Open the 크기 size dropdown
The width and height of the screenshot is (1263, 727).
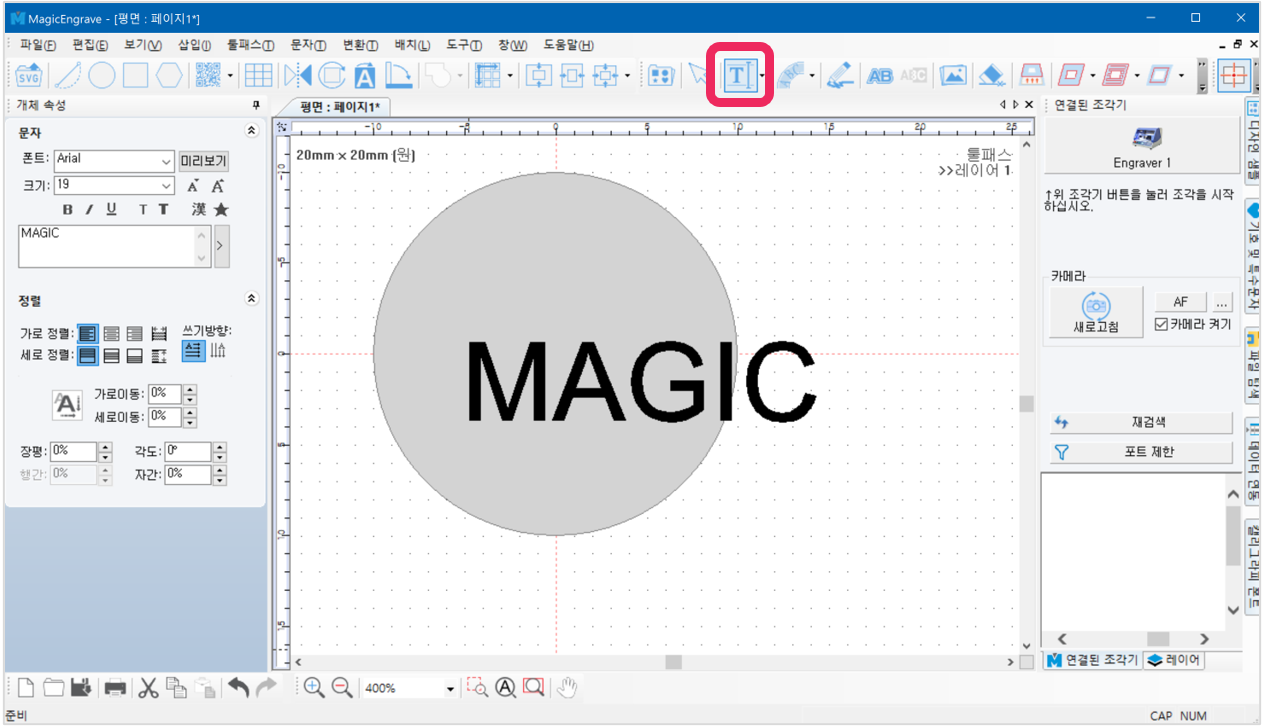pyautogui.click(x=166, y=186)
